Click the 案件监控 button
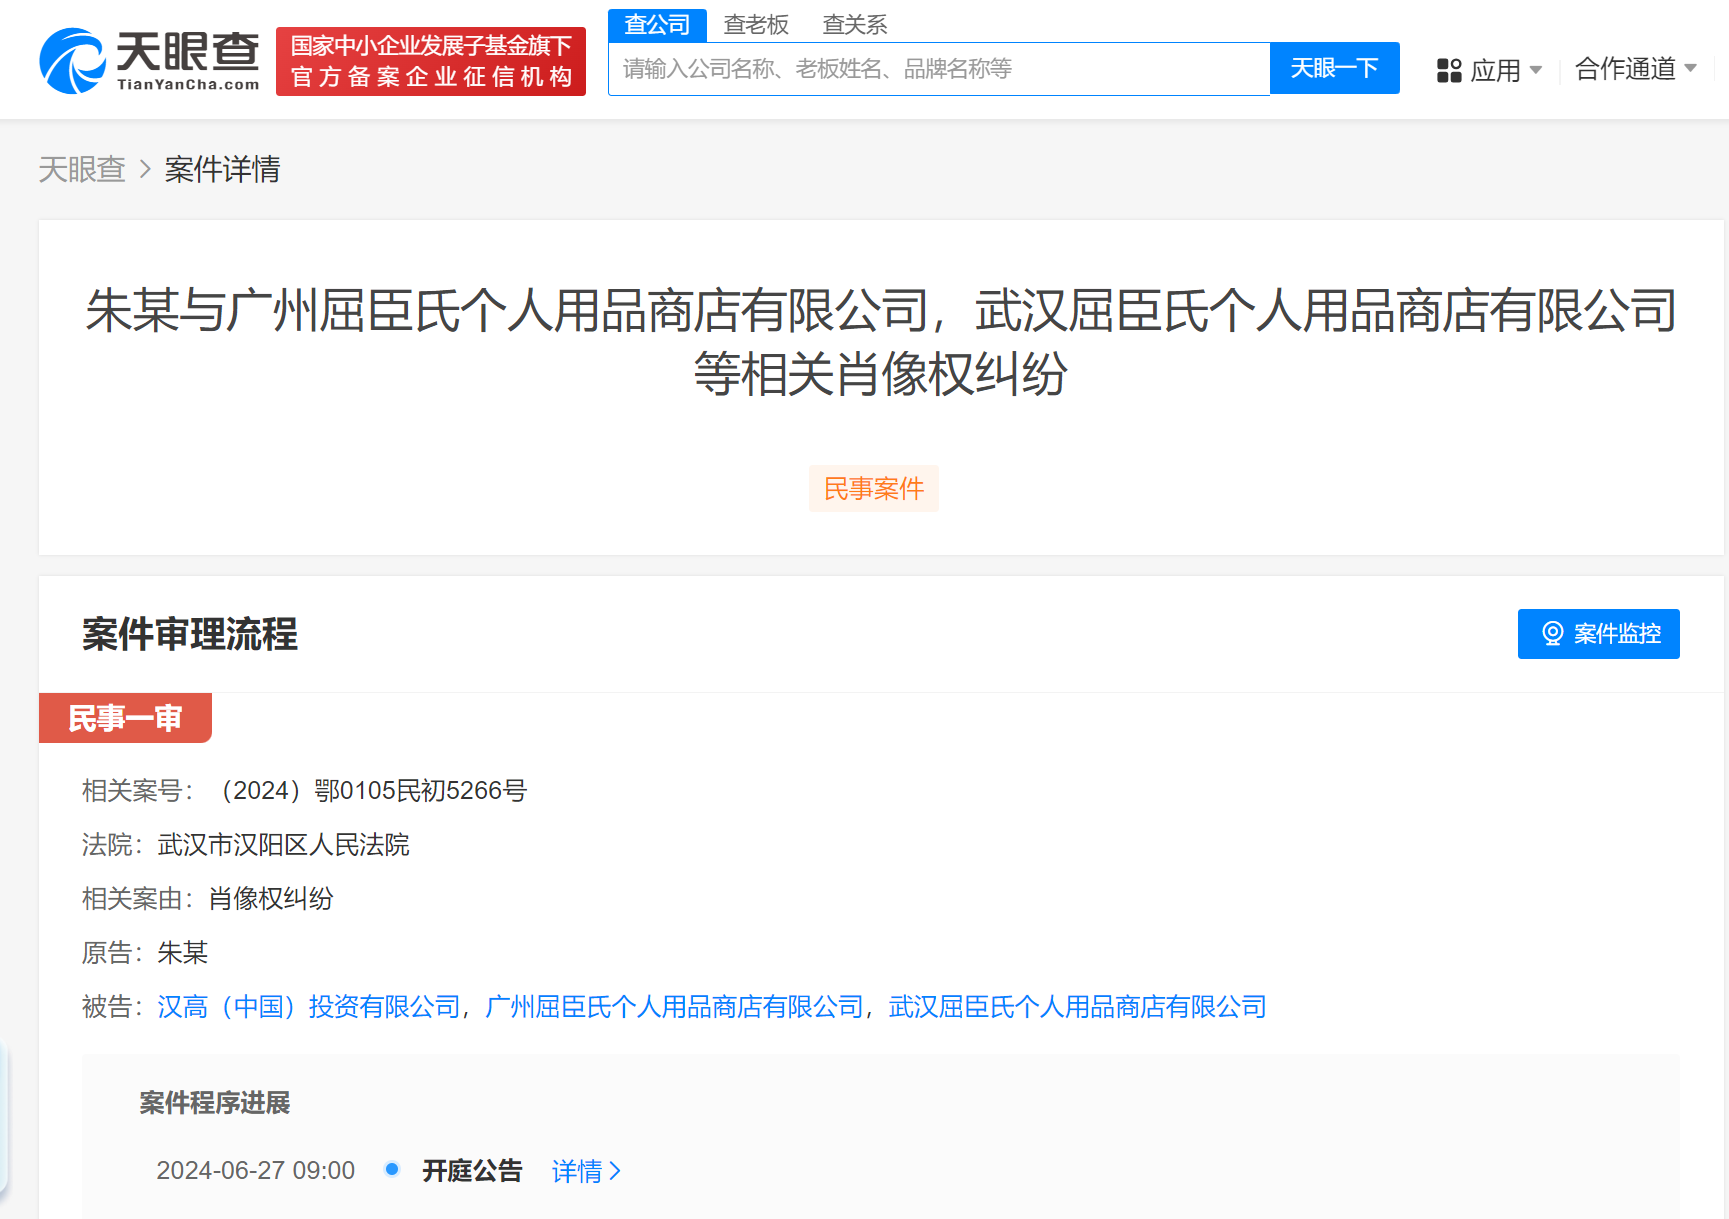The height and width of the screenshot is (1219, 1729). (1598, 633)
